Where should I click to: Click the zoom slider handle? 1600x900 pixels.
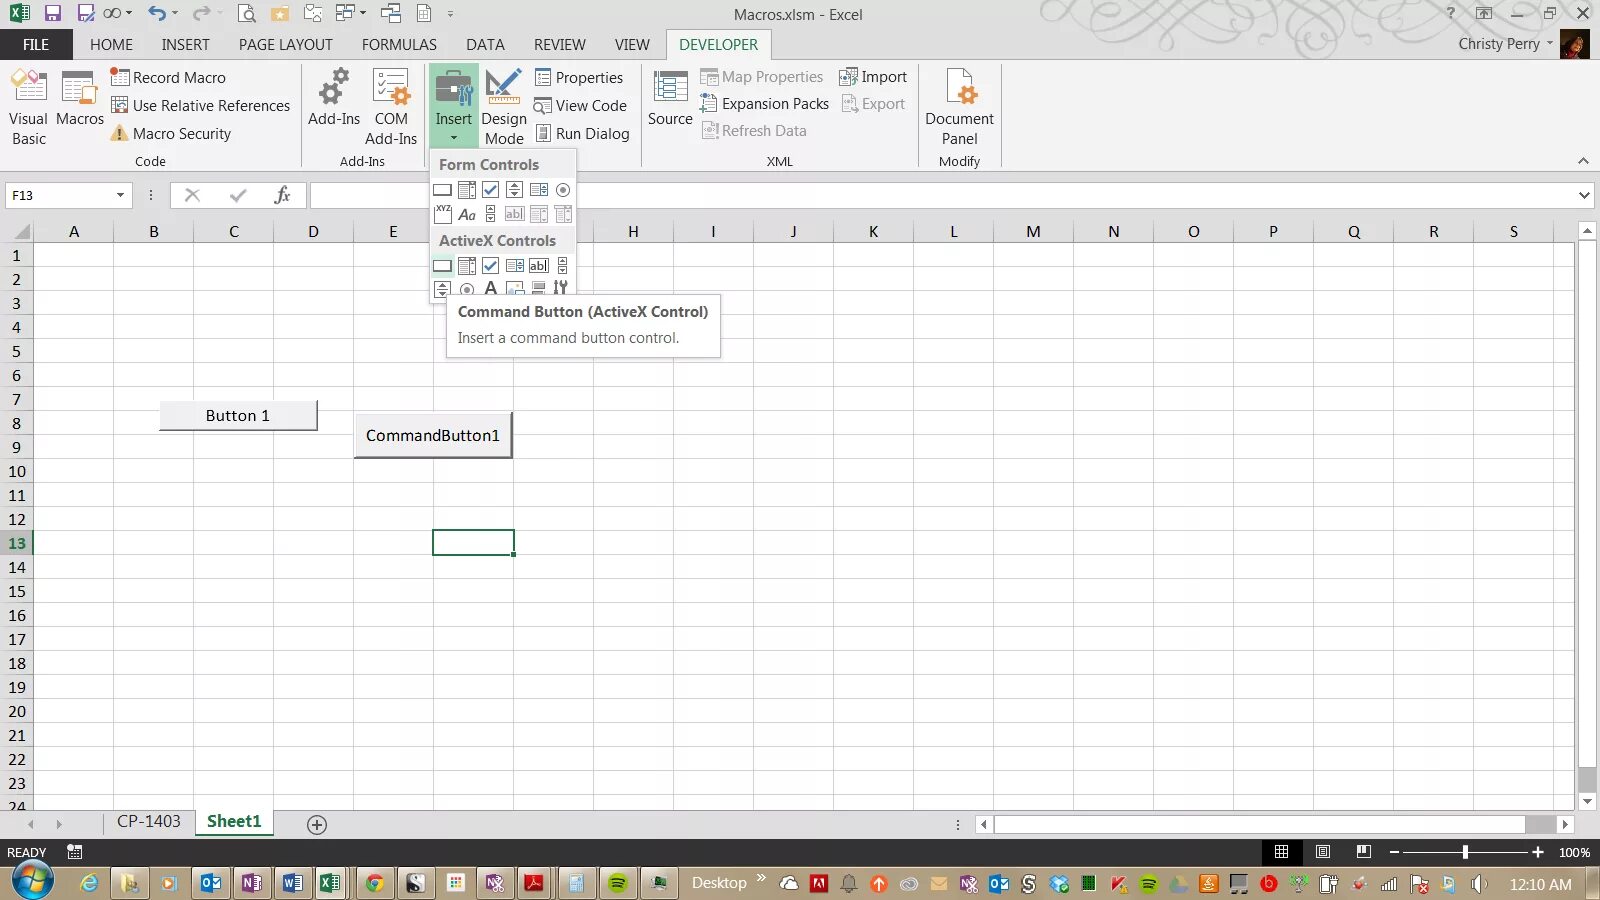pos(1465,852)
